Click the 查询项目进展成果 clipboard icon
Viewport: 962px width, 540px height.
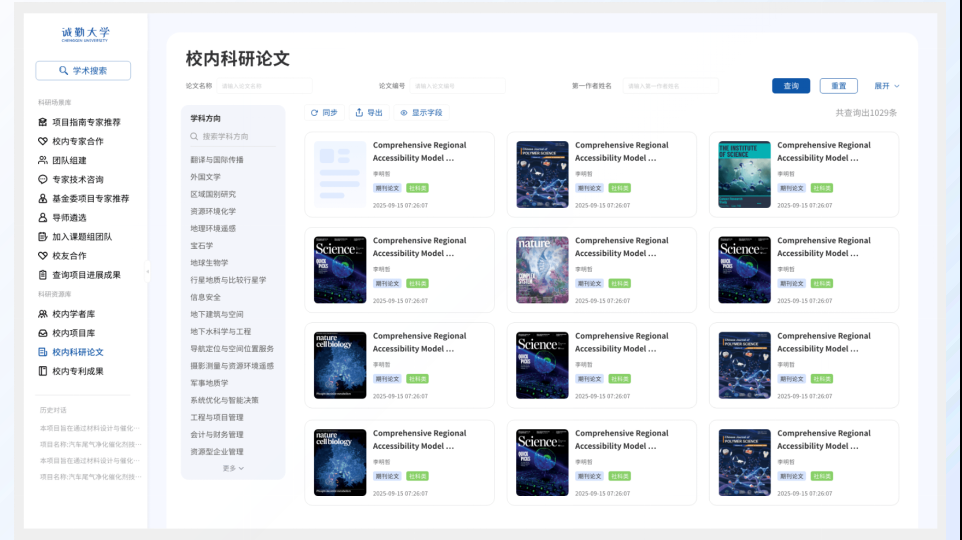click(x=42, y=275)
